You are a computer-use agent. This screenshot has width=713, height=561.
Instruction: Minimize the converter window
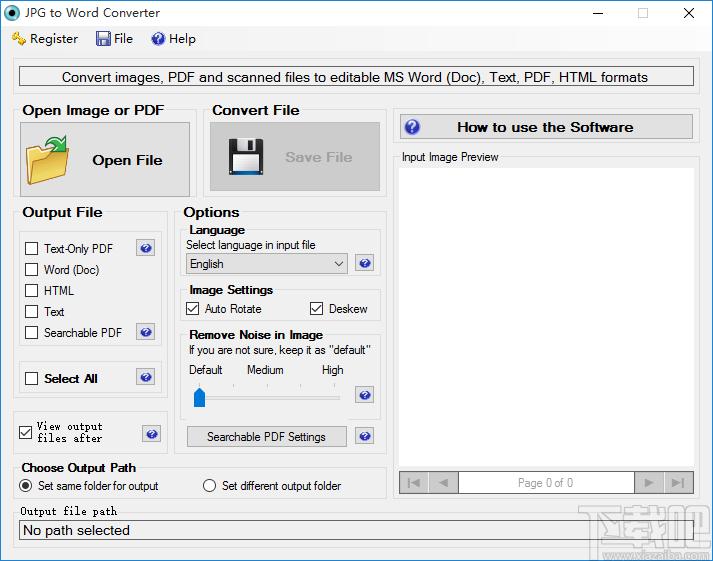(598, 13)
